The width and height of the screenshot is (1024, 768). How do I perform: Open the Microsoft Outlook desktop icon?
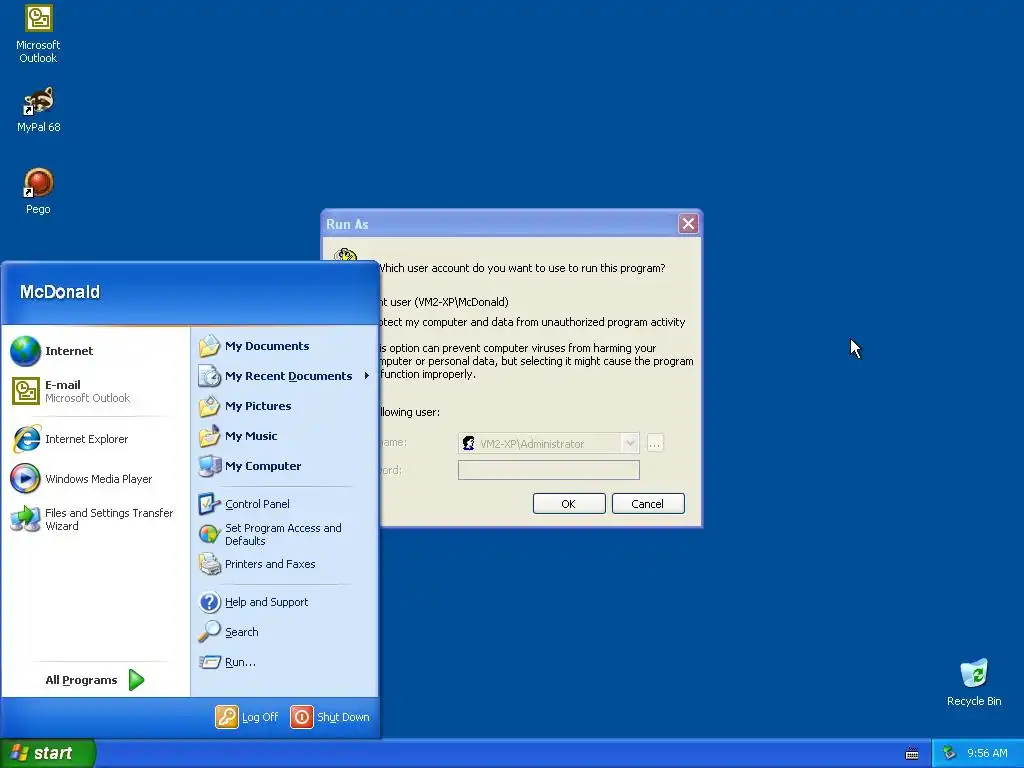38,34
